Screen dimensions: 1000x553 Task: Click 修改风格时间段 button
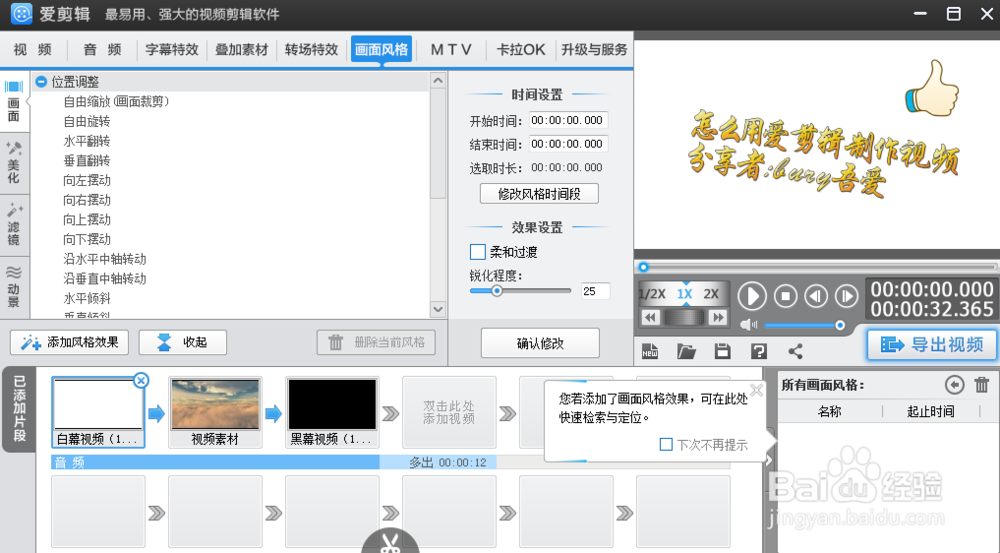click(539, 194)
